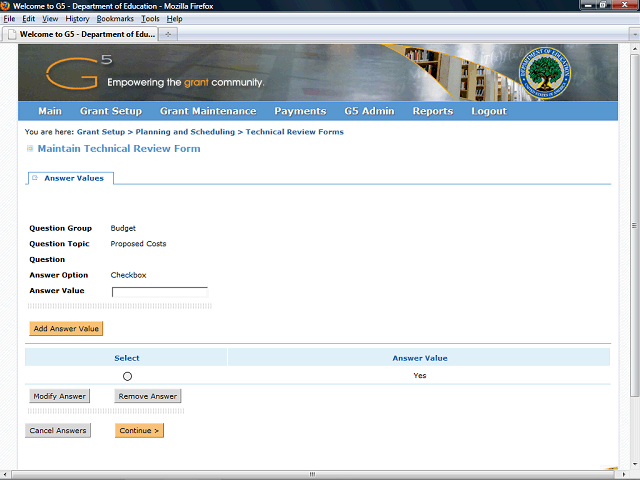
Task: Open the Tools menu
Action: [x=150, y=19]
